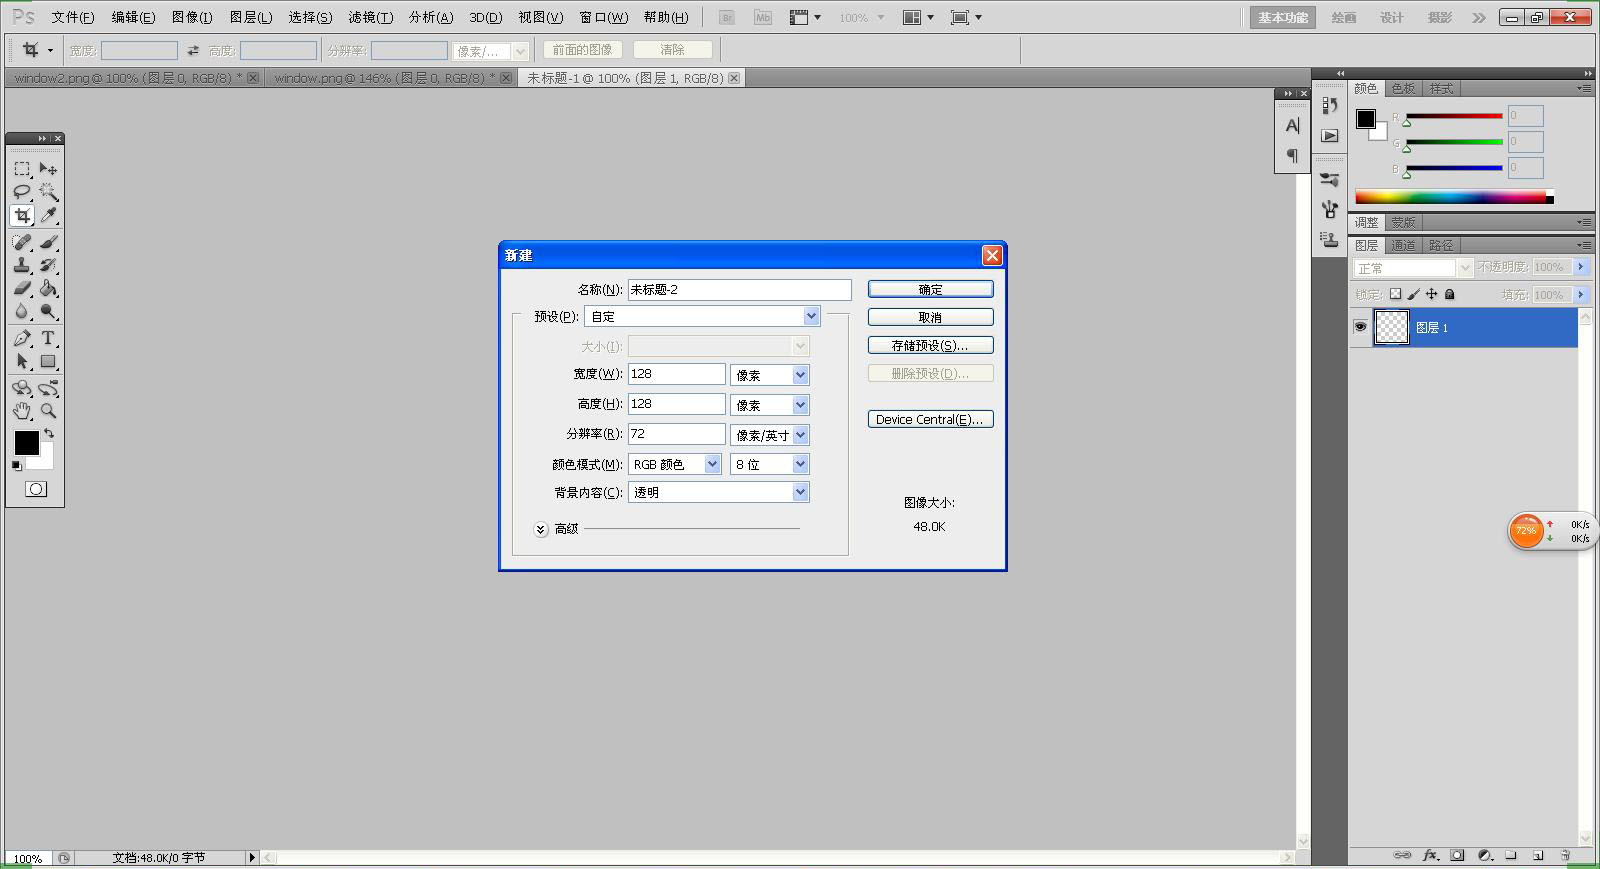Switch to the 通道 channels tab
1600x869 pixels.
1403,245
